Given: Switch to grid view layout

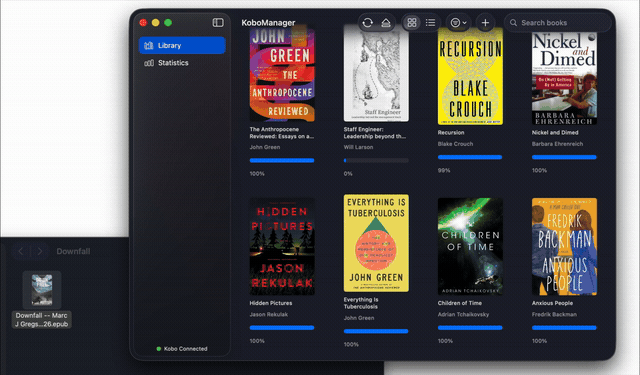Looking at the screenshot, I should tap(412, 23).
